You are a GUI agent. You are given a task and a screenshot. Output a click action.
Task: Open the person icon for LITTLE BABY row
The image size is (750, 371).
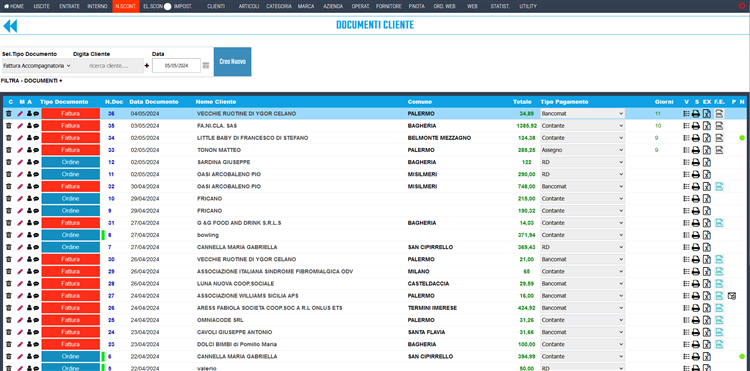29,138
